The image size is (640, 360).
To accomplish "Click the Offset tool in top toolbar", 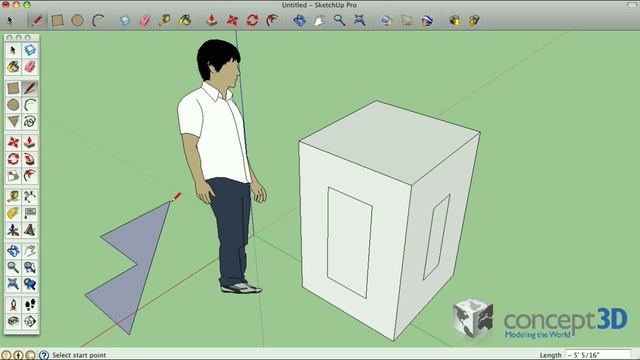I will coord(272,20).
